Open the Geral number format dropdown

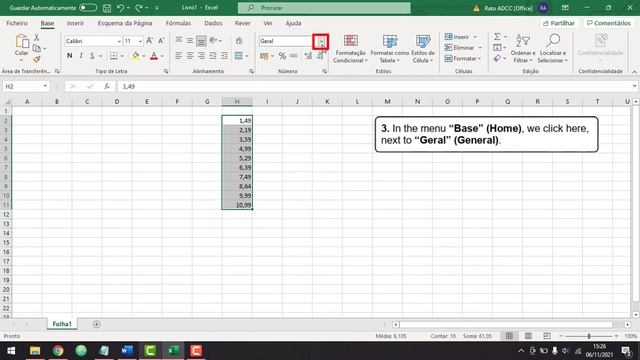(321, 41)
